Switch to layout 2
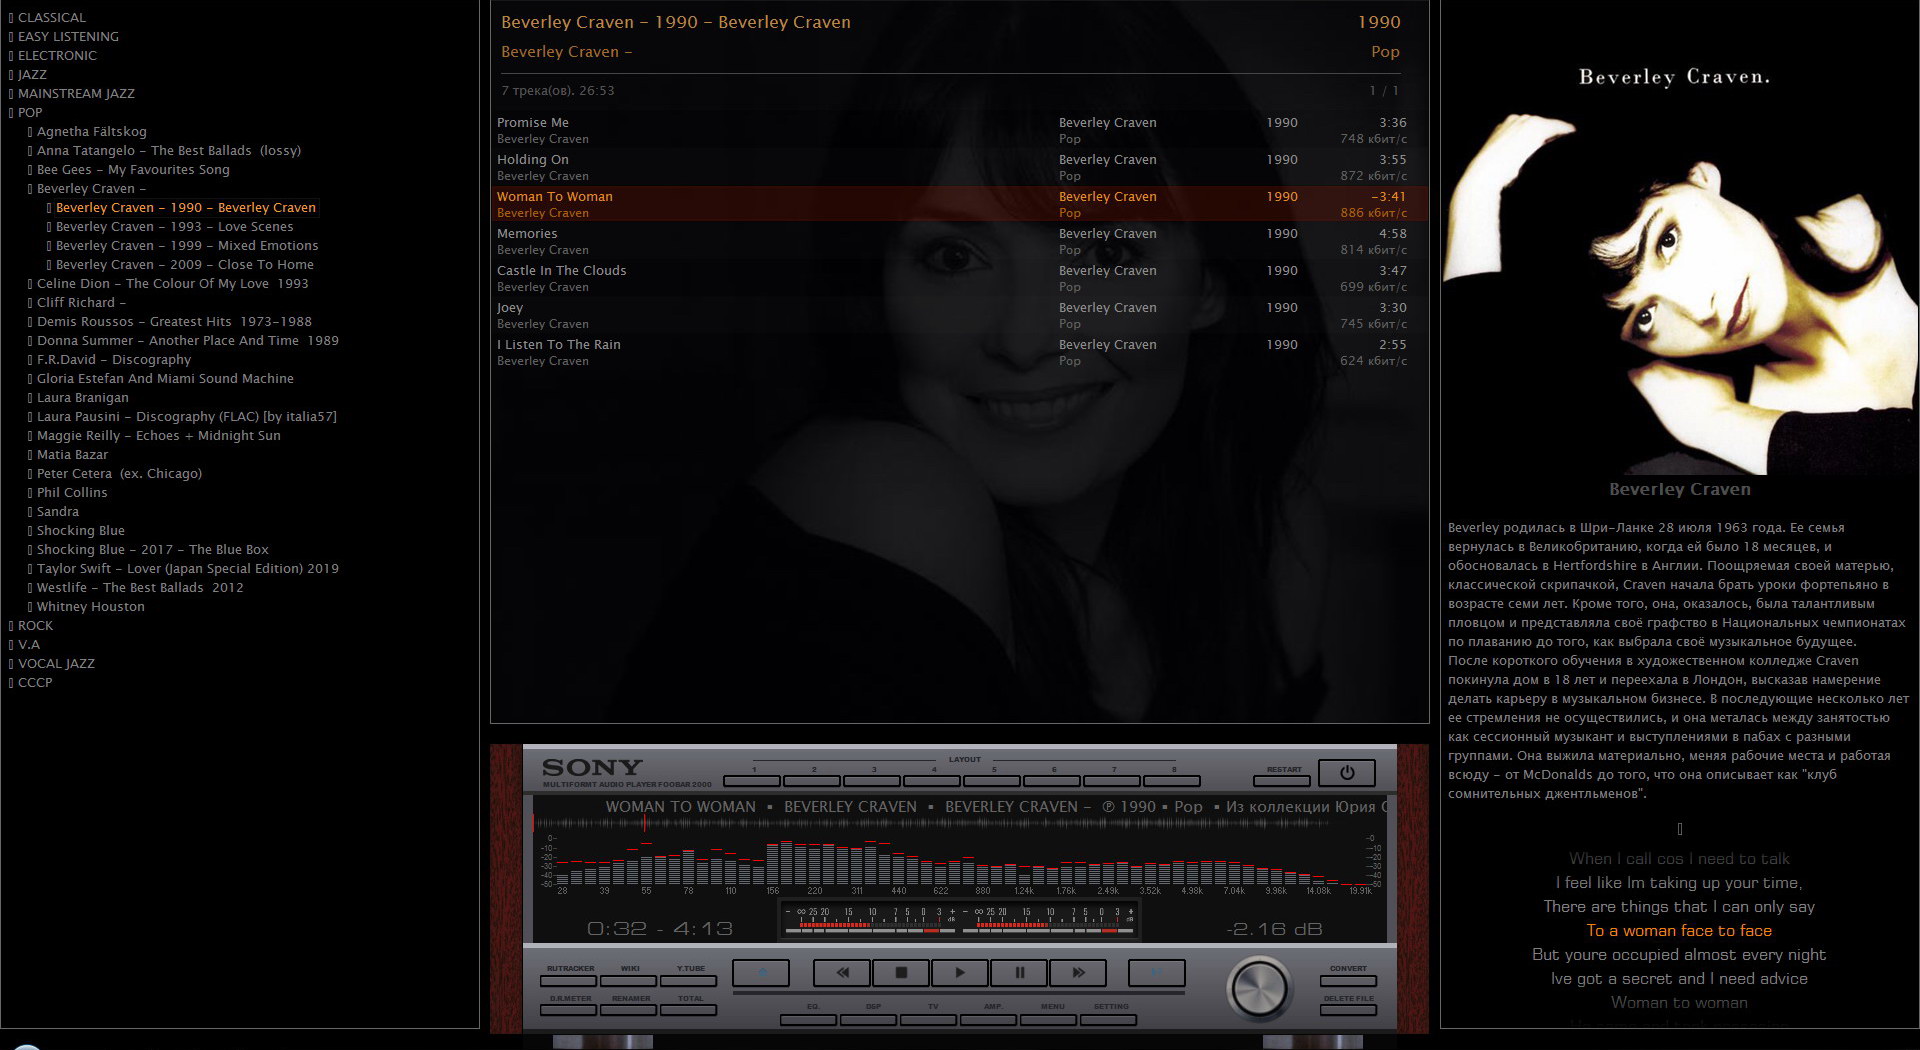 click(x=813, y=780)
